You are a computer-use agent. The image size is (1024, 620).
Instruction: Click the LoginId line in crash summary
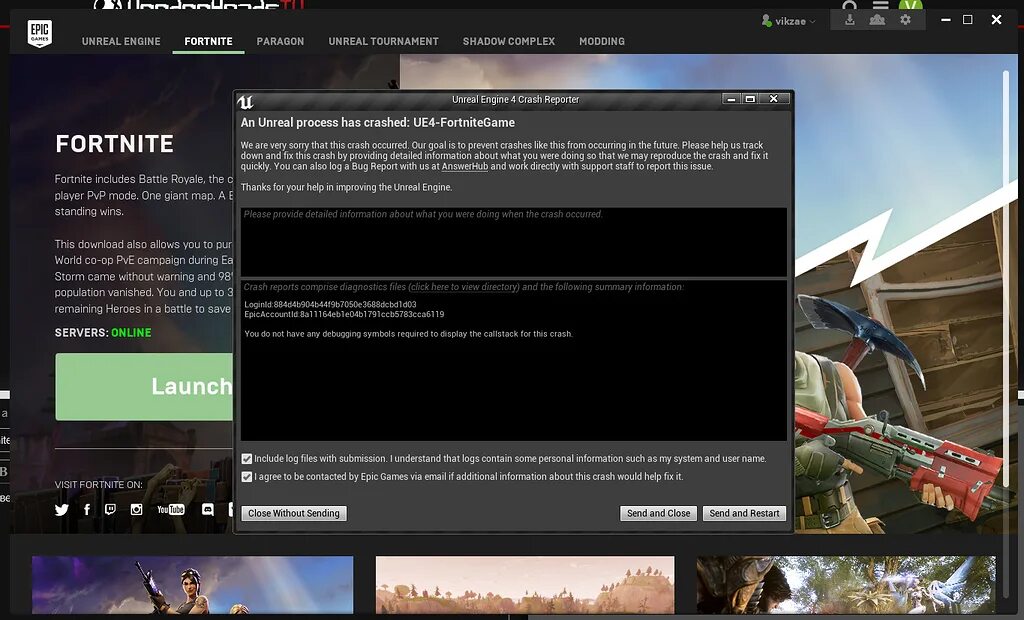(x=330, y=304)
